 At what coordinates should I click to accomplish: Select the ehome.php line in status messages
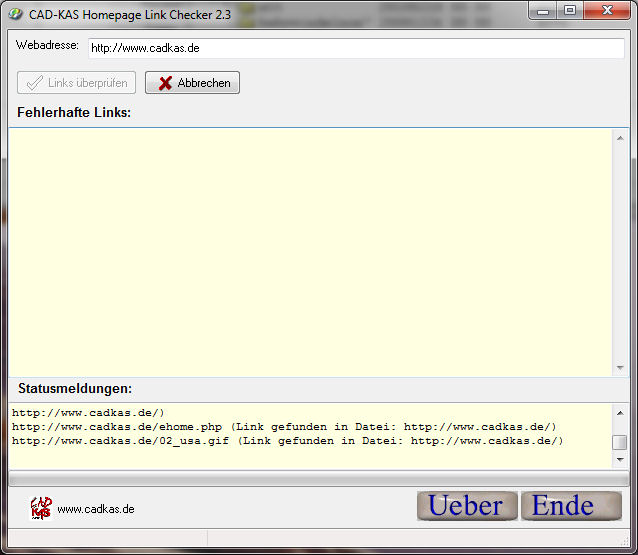tap(284, 427)
